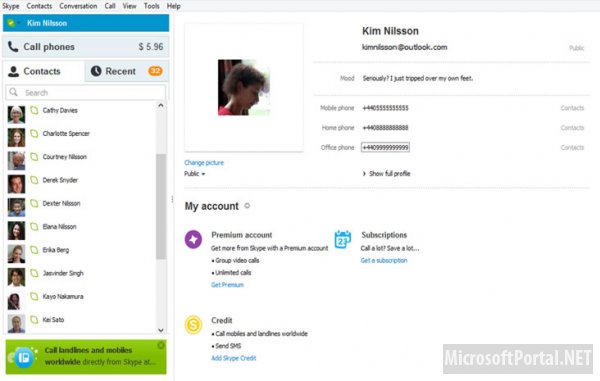Image resolution: width=600 pixels, height=381 pixels.
Task: Open the Contacts privacy setting for Mobile phone
Action: [572, 108]
